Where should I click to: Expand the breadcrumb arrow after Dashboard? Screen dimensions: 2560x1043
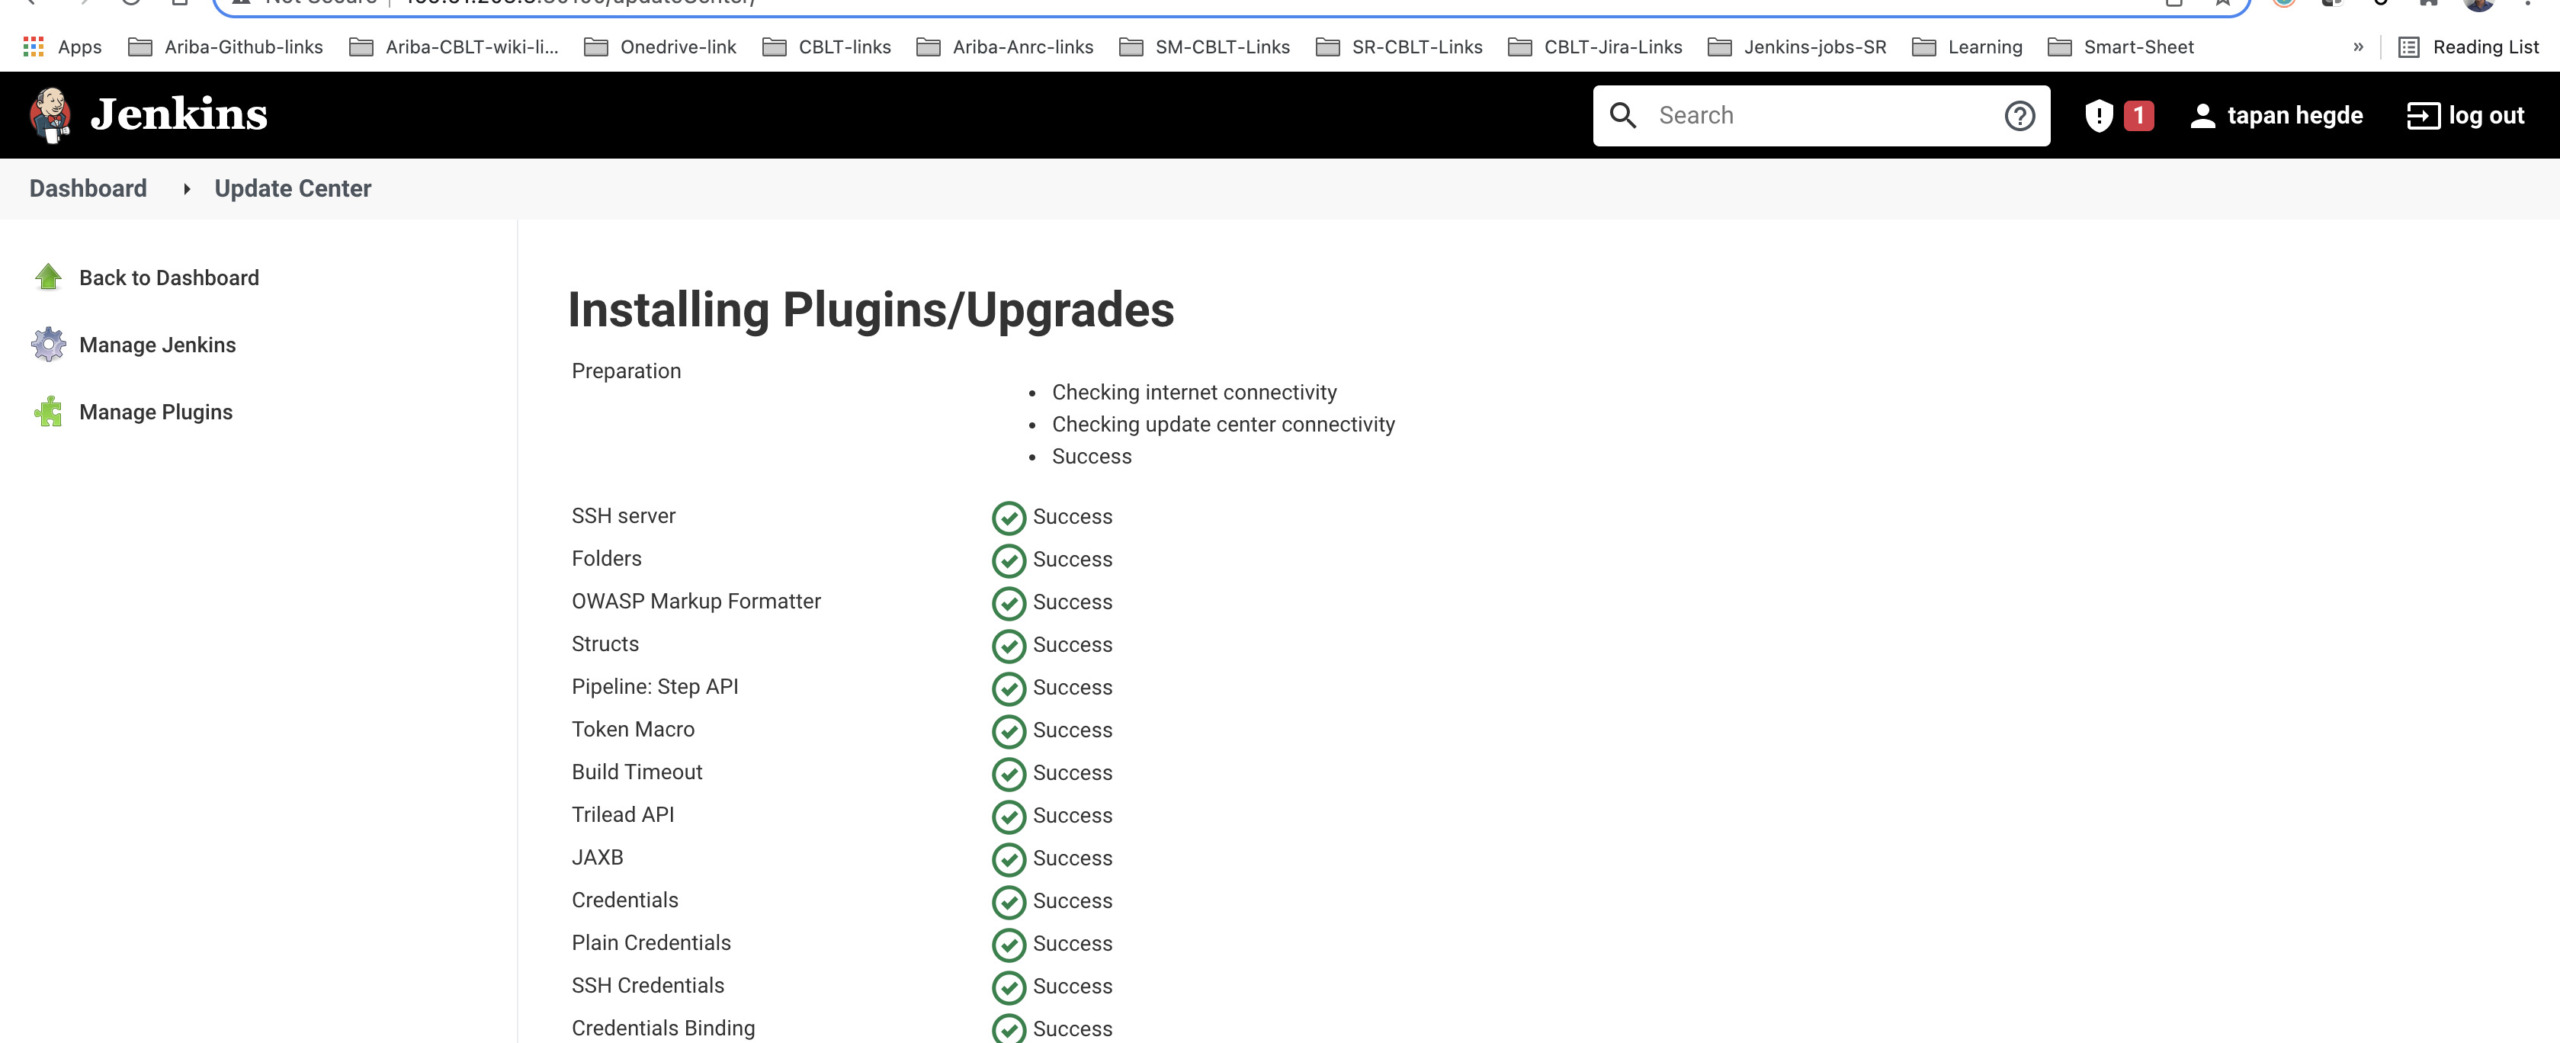coord(186,189)
